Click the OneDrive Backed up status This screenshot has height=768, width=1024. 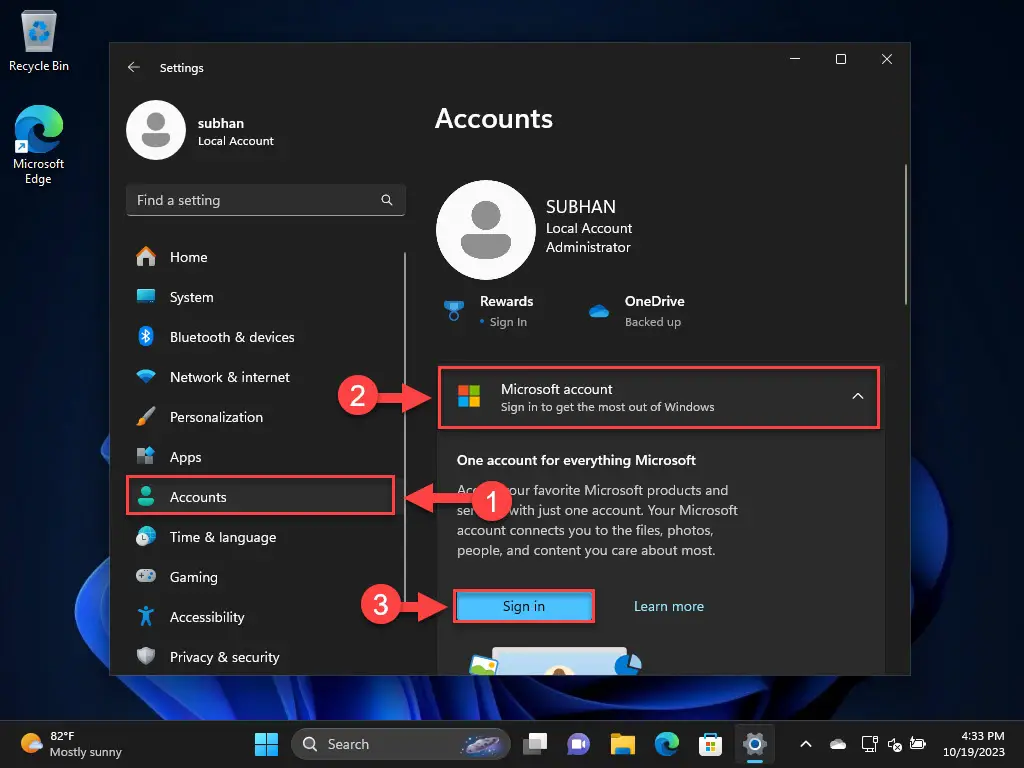pos(652,322)
